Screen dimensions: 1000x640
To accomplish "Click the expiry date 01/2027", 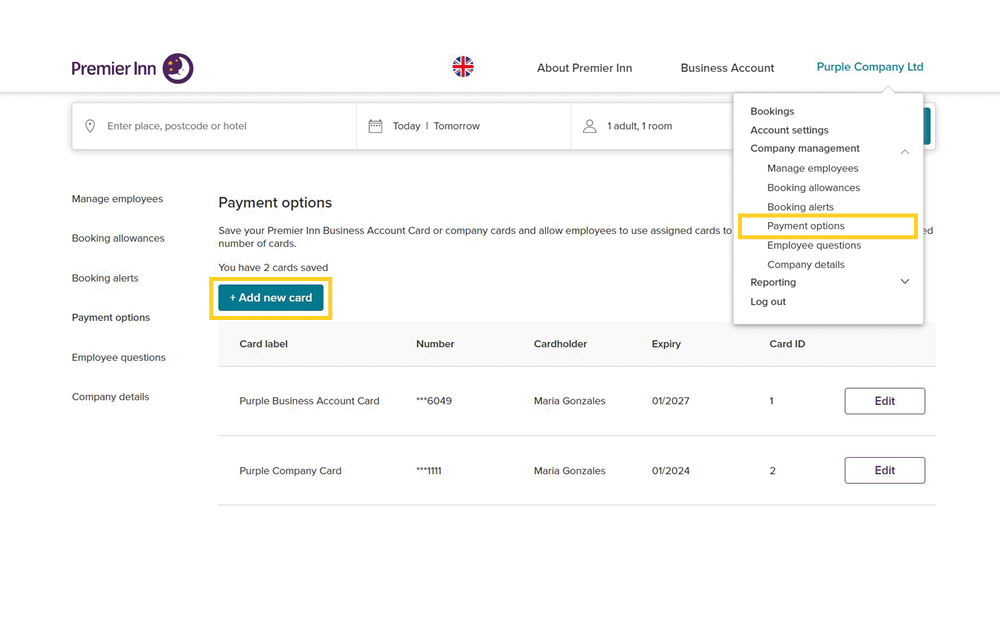I will [x=670, y=401].
